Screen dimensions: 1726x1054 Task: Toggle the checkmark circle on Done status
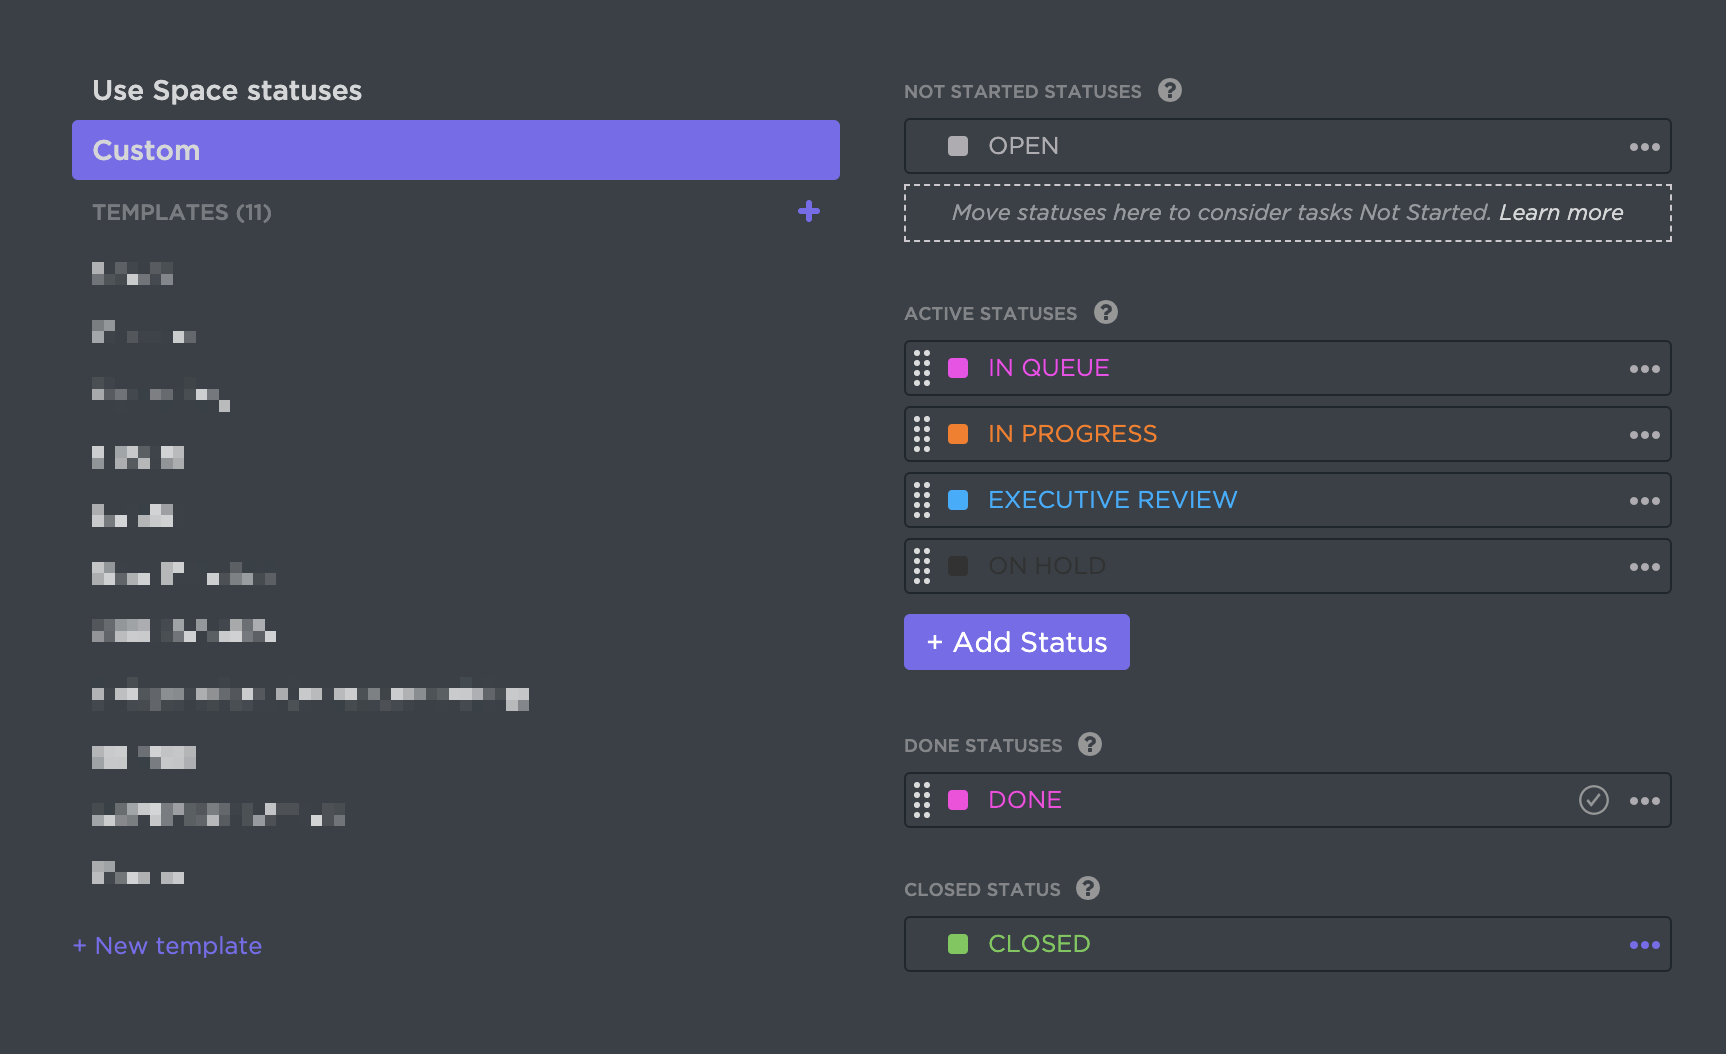(x=1594, y=800)
